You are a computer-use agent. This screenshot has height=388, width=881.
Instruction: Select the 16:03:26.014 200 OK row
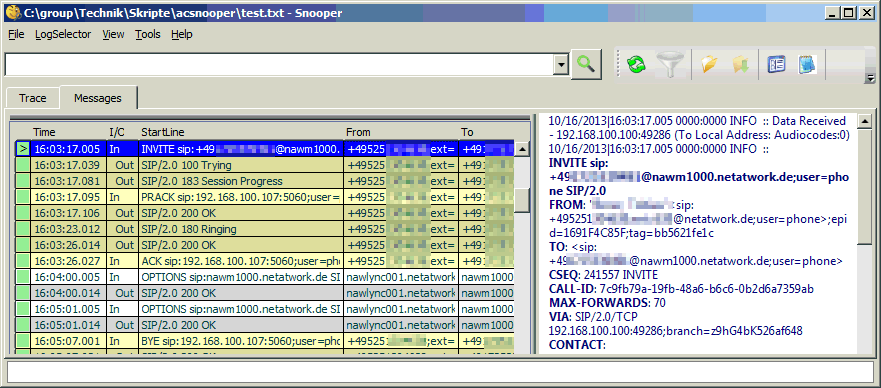[x=264, y=245]
